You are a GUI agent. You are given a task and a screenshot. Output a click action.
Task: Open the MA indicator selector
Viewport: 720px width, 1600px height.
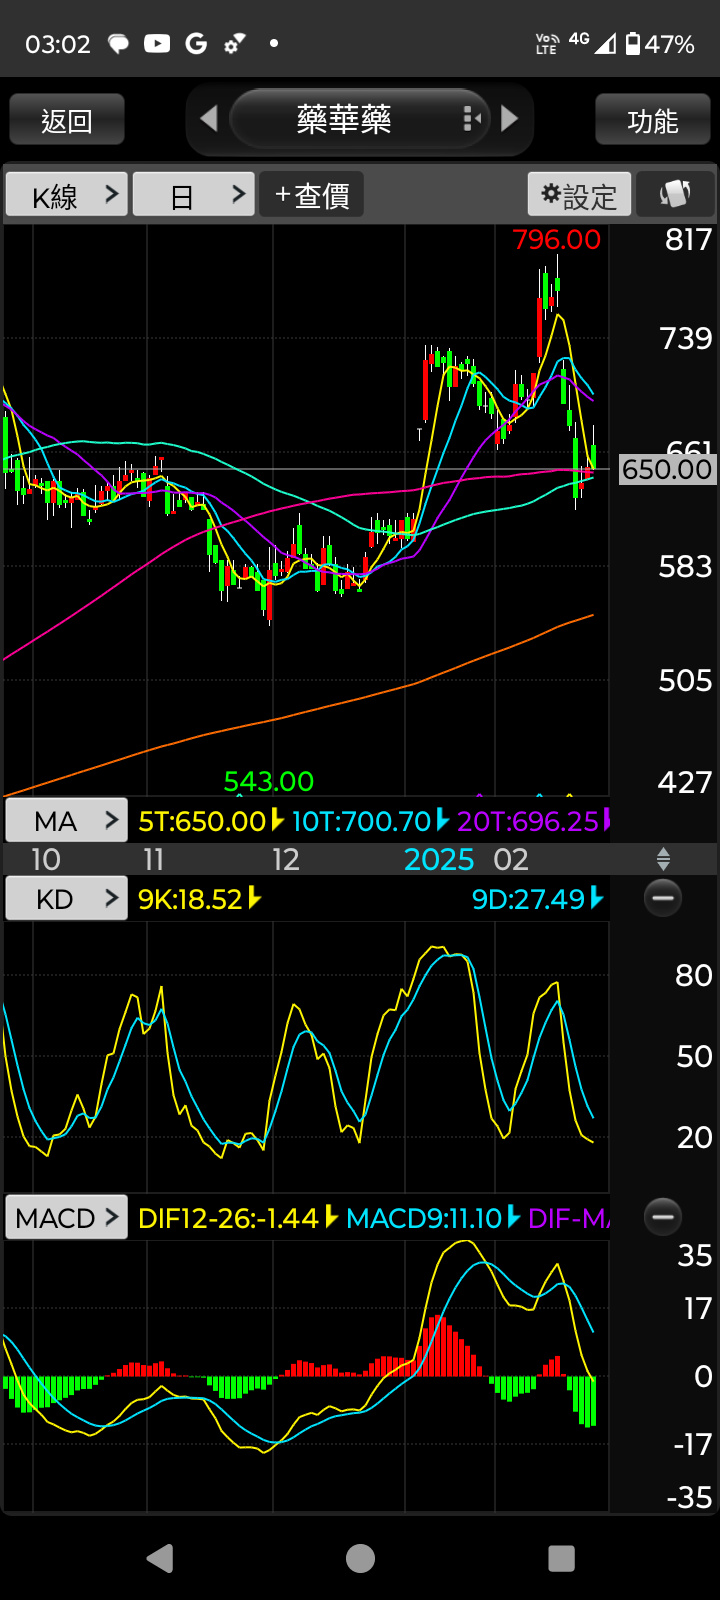(66, 821)
